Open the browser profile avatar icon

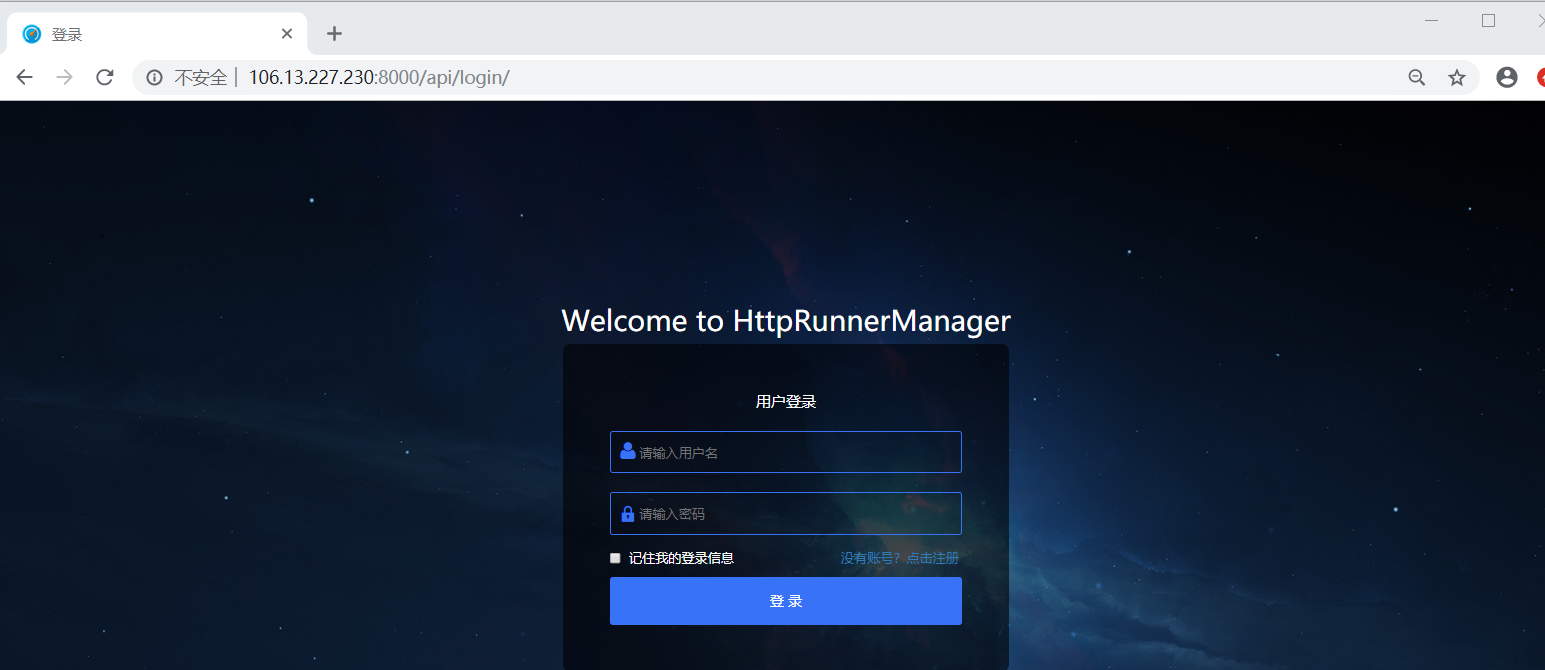click(x=1506, y=77)
